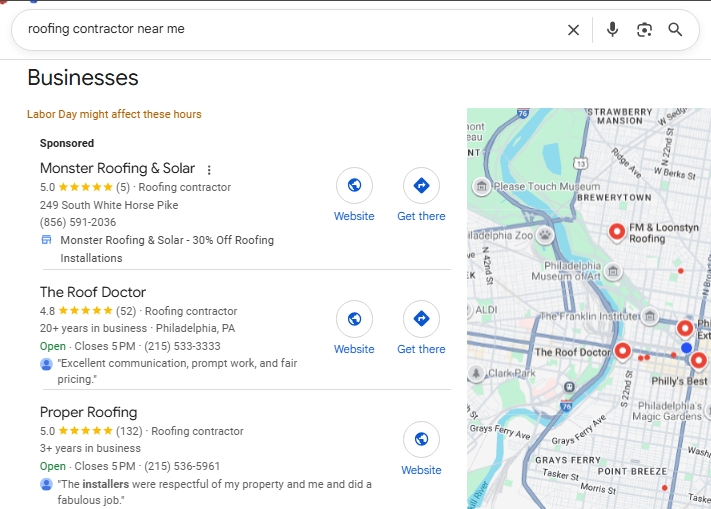Click The Roof Doctor map pin
This screenshot has height=509, width=711.
[x=623, y=351]
